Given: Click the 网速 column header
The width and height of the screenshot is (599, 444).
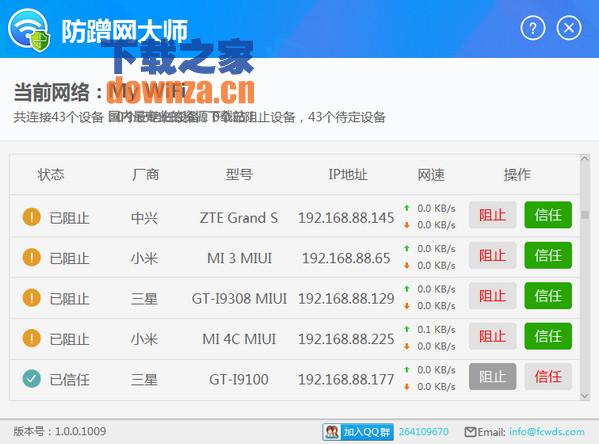Looking at the screenshot, I should 431,175.
